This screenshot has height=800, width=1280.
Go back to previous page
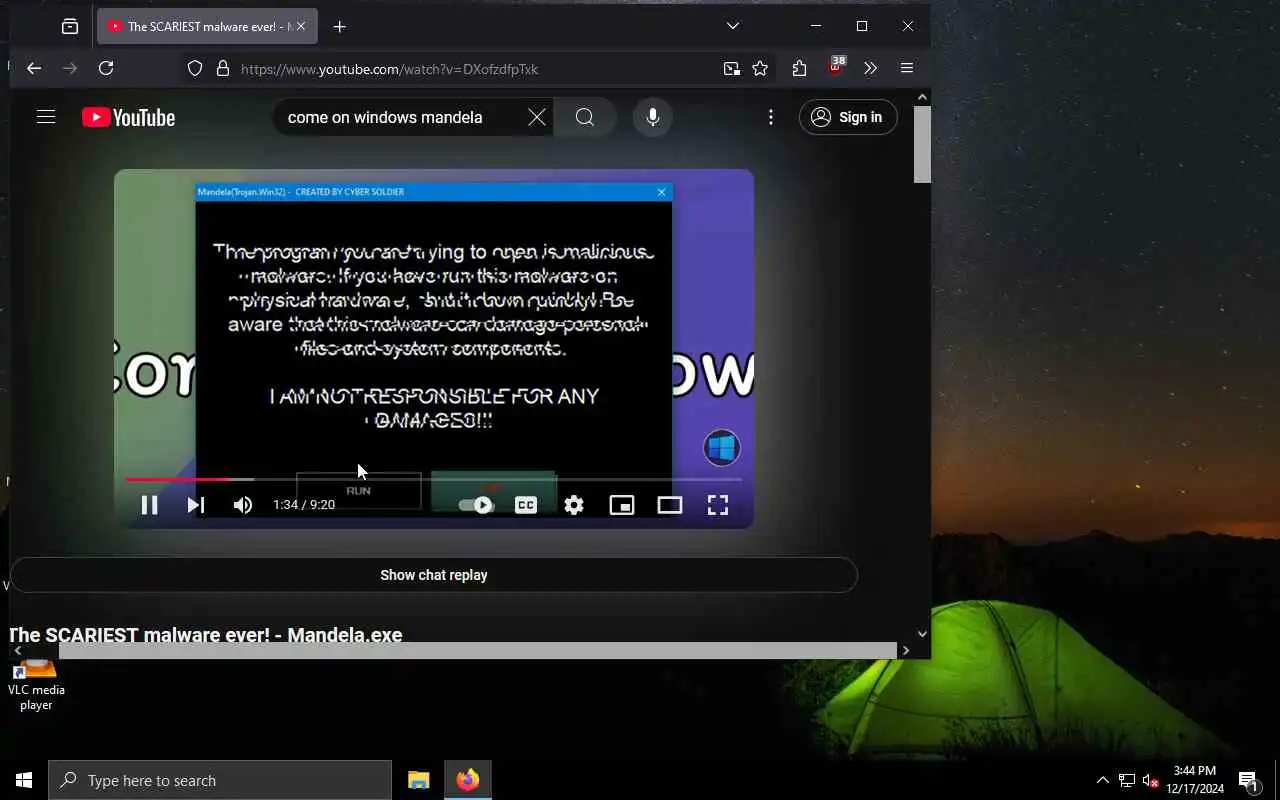pos(34,69)
